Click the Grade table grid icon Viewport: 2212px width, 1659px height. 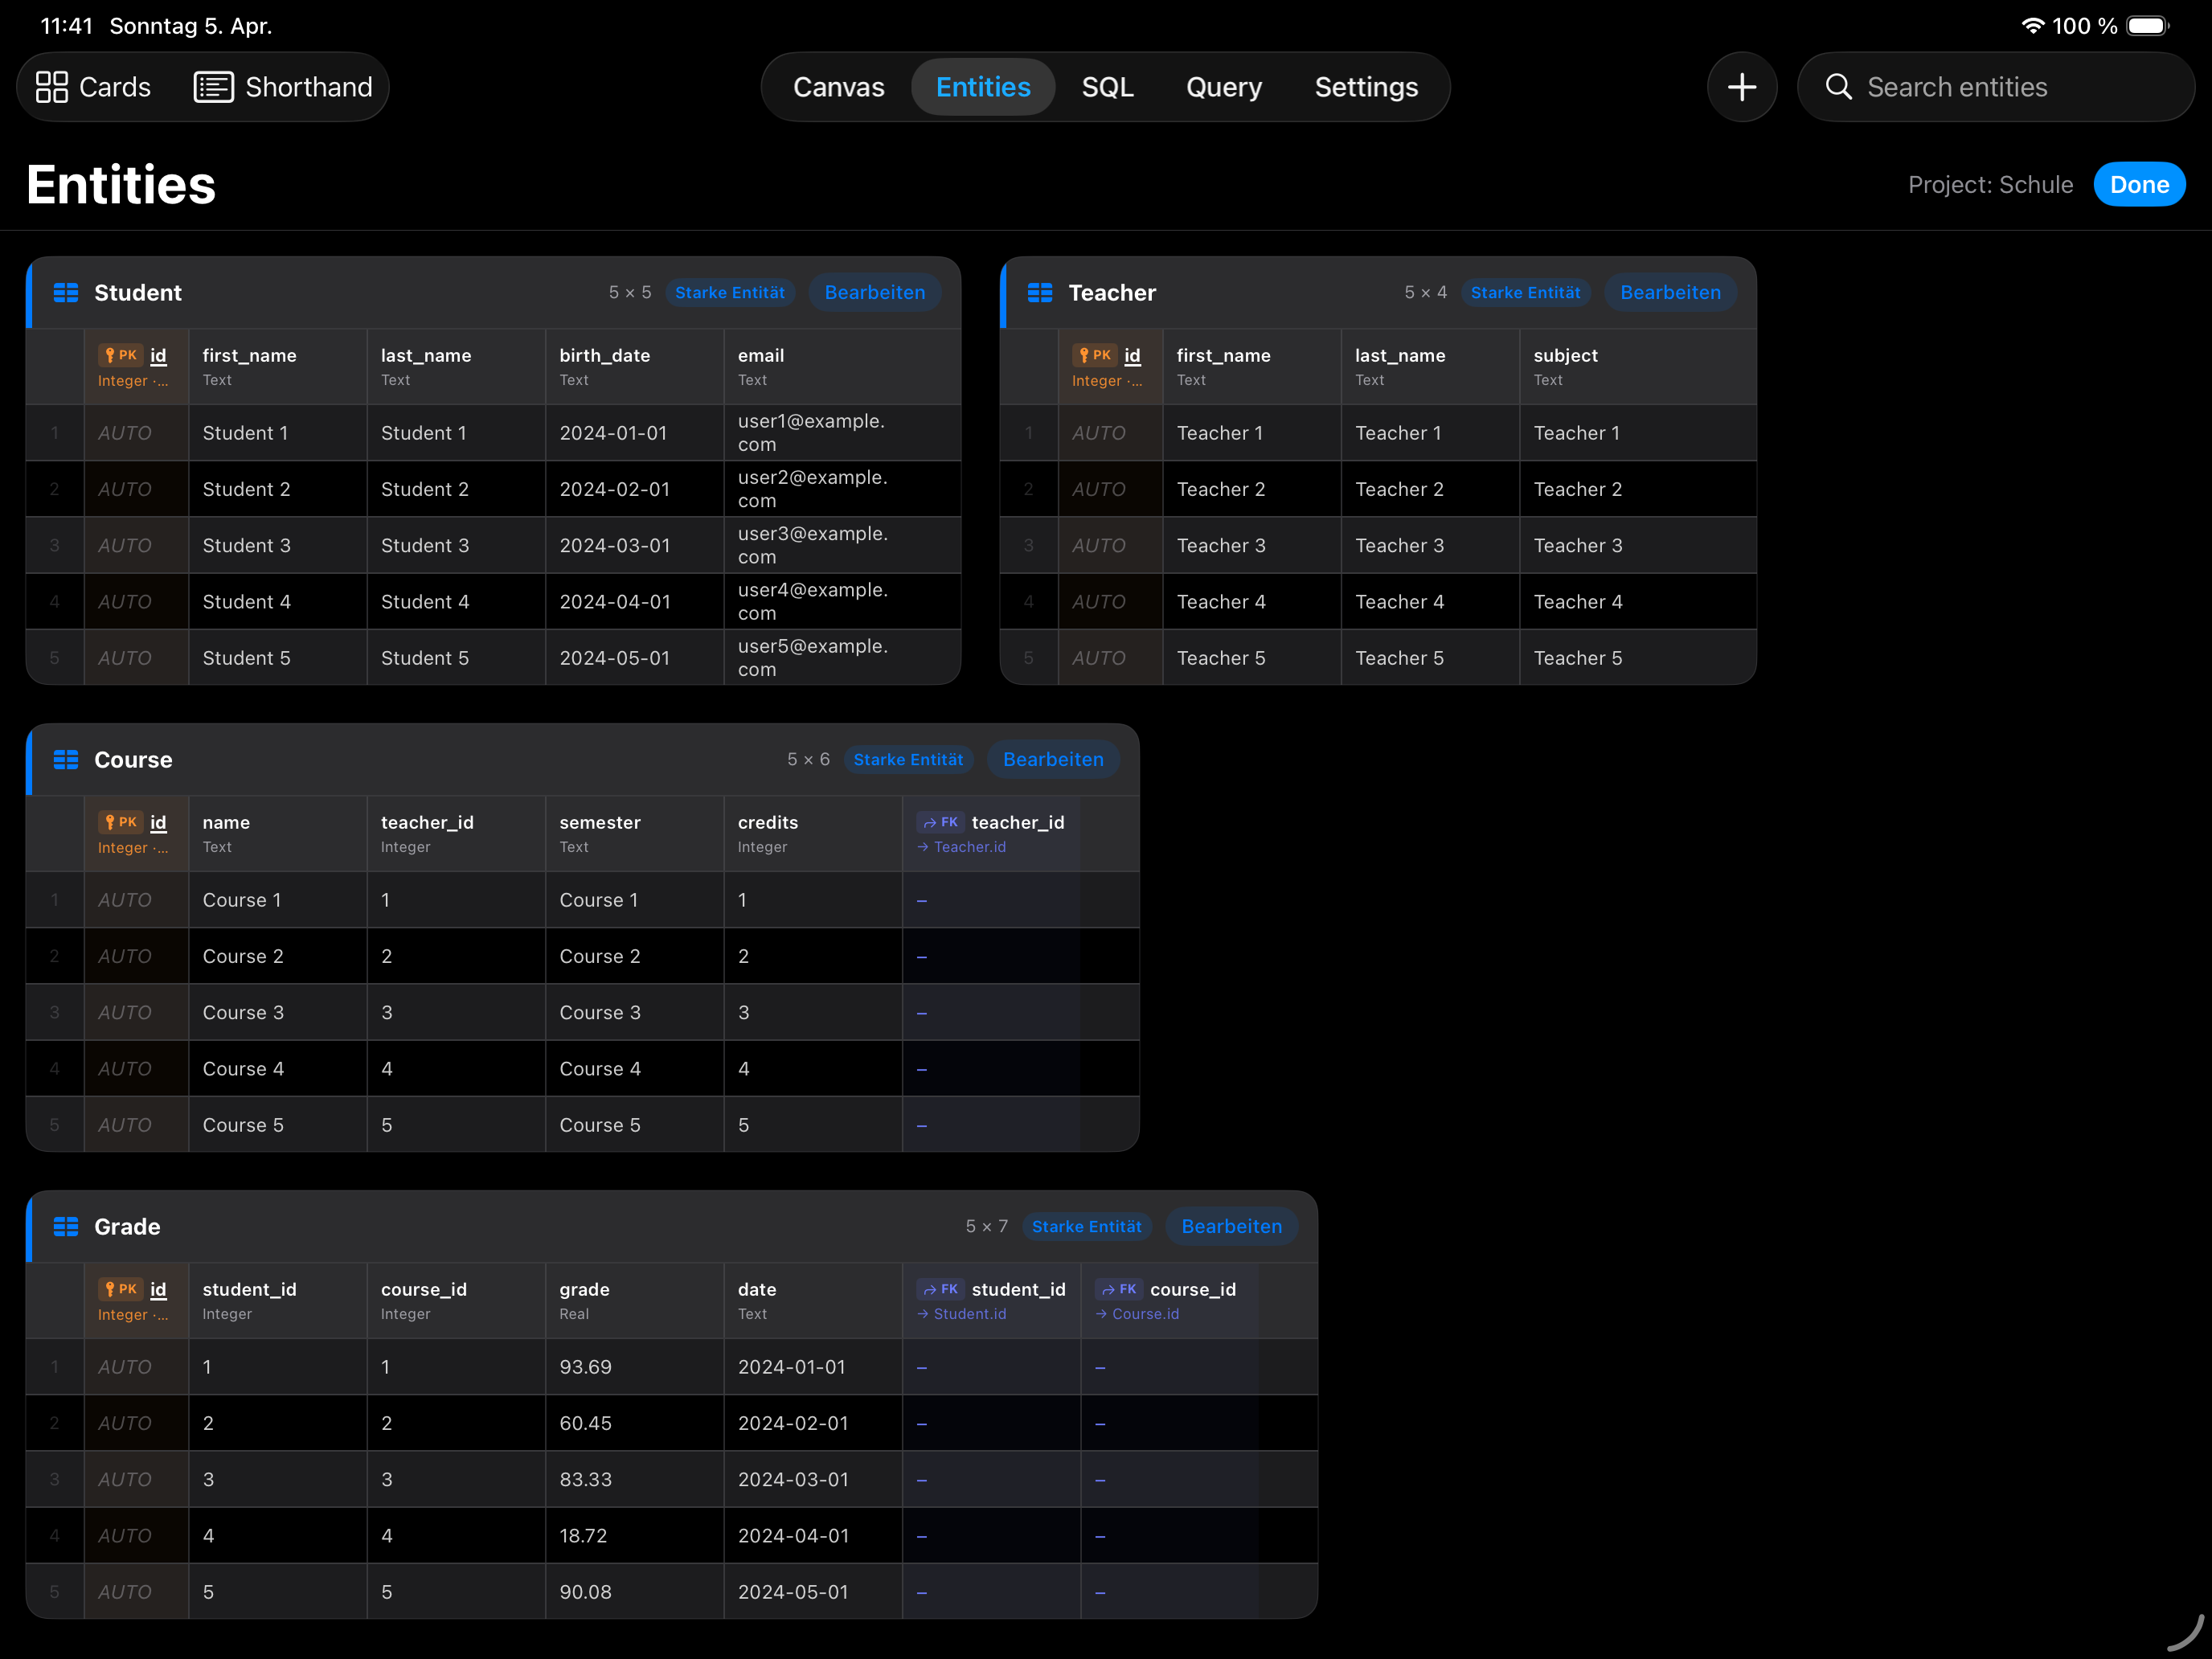coord(66,1227)
